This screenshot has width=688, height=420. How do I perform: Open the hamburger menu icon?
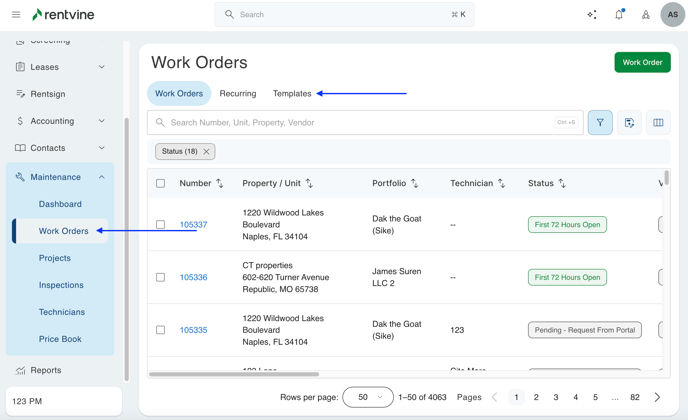(x=16, y=15)
